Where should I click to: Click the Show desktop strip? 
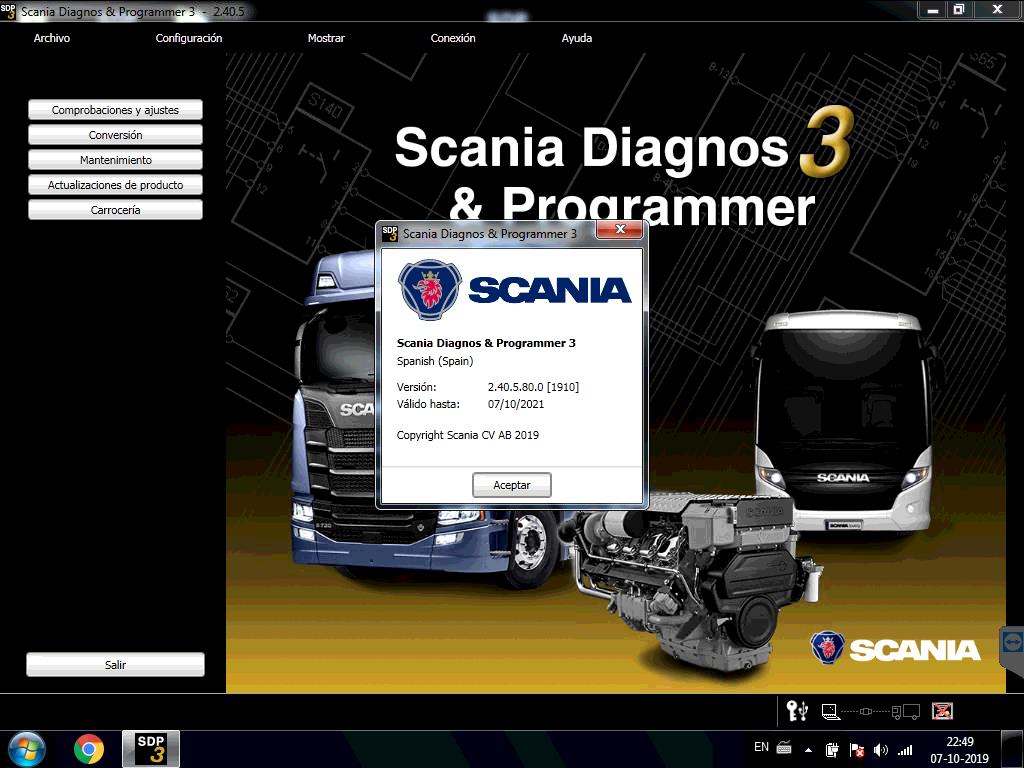tap(1013, 749)
